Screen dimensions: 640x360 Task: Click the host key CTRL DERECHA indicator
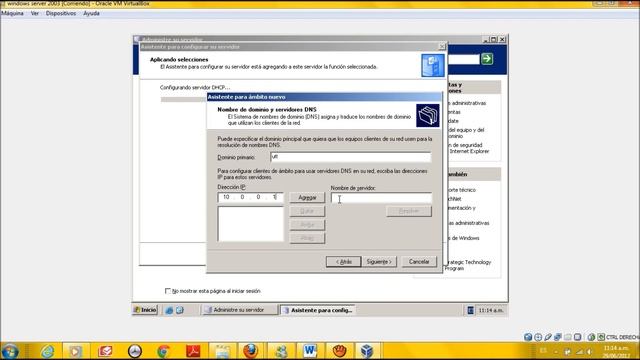622,337
